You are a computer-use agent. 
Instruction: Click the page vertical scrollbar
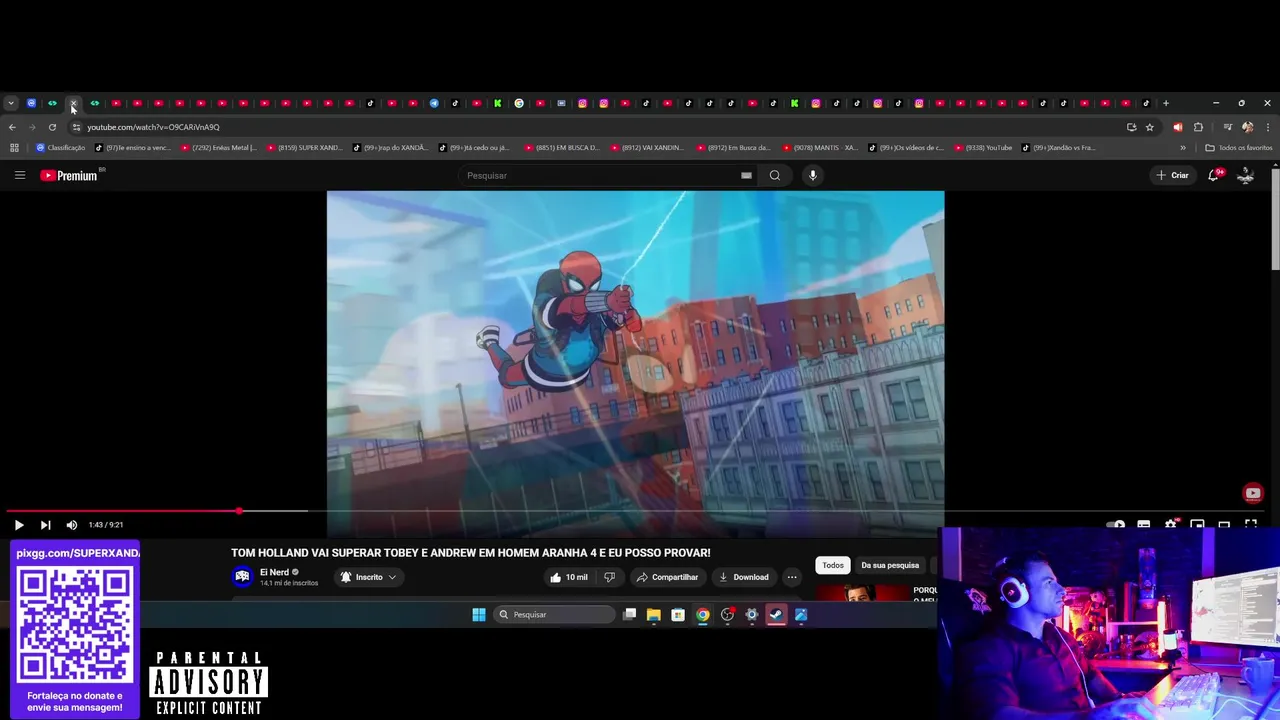pyautogui.click(x=1275, y=219)
